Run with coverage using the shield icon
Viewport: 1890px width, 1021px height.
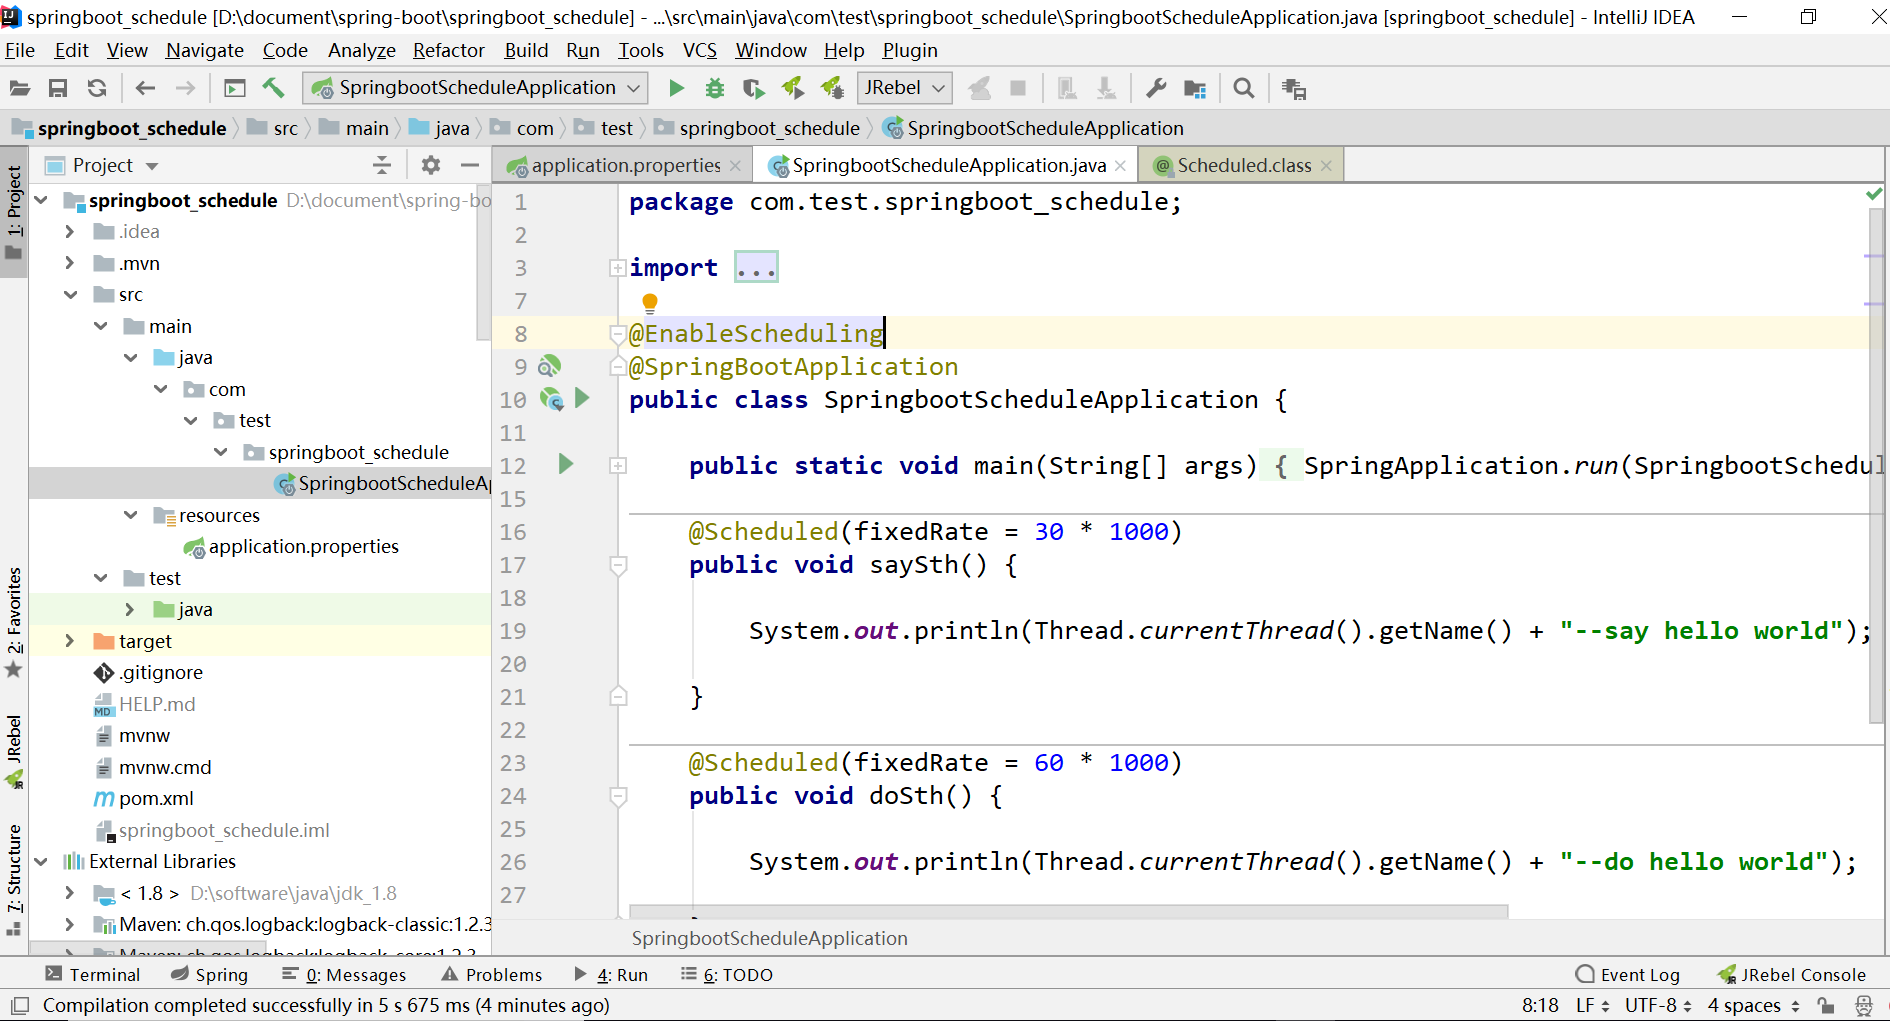click(x=753, y=89)
